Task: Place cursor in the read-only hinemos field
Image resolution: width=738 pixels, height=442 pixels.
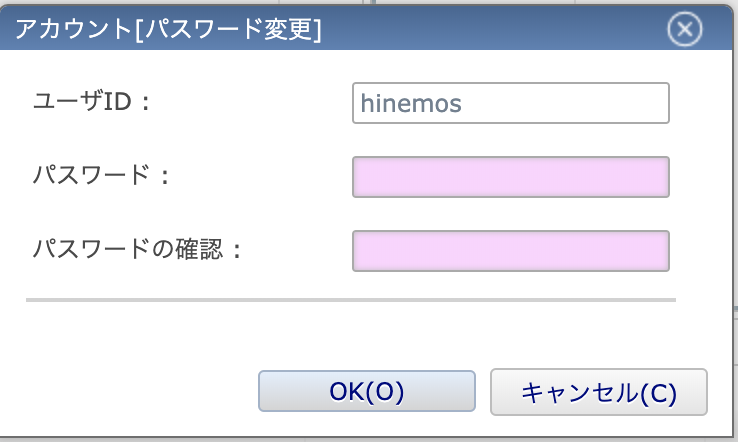Action: (x=511, y=103)
